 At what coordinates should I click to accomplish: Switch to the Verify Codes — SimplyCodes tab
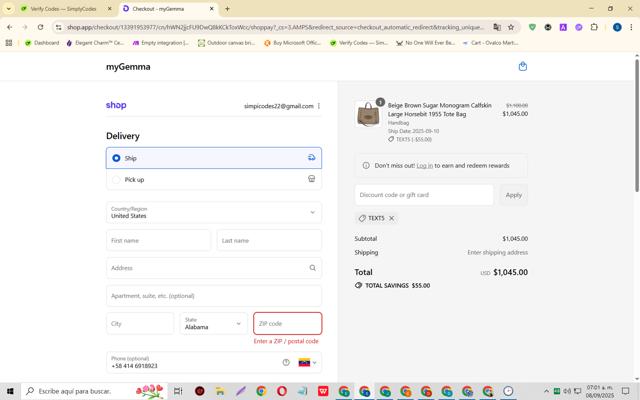coord(64,9)
